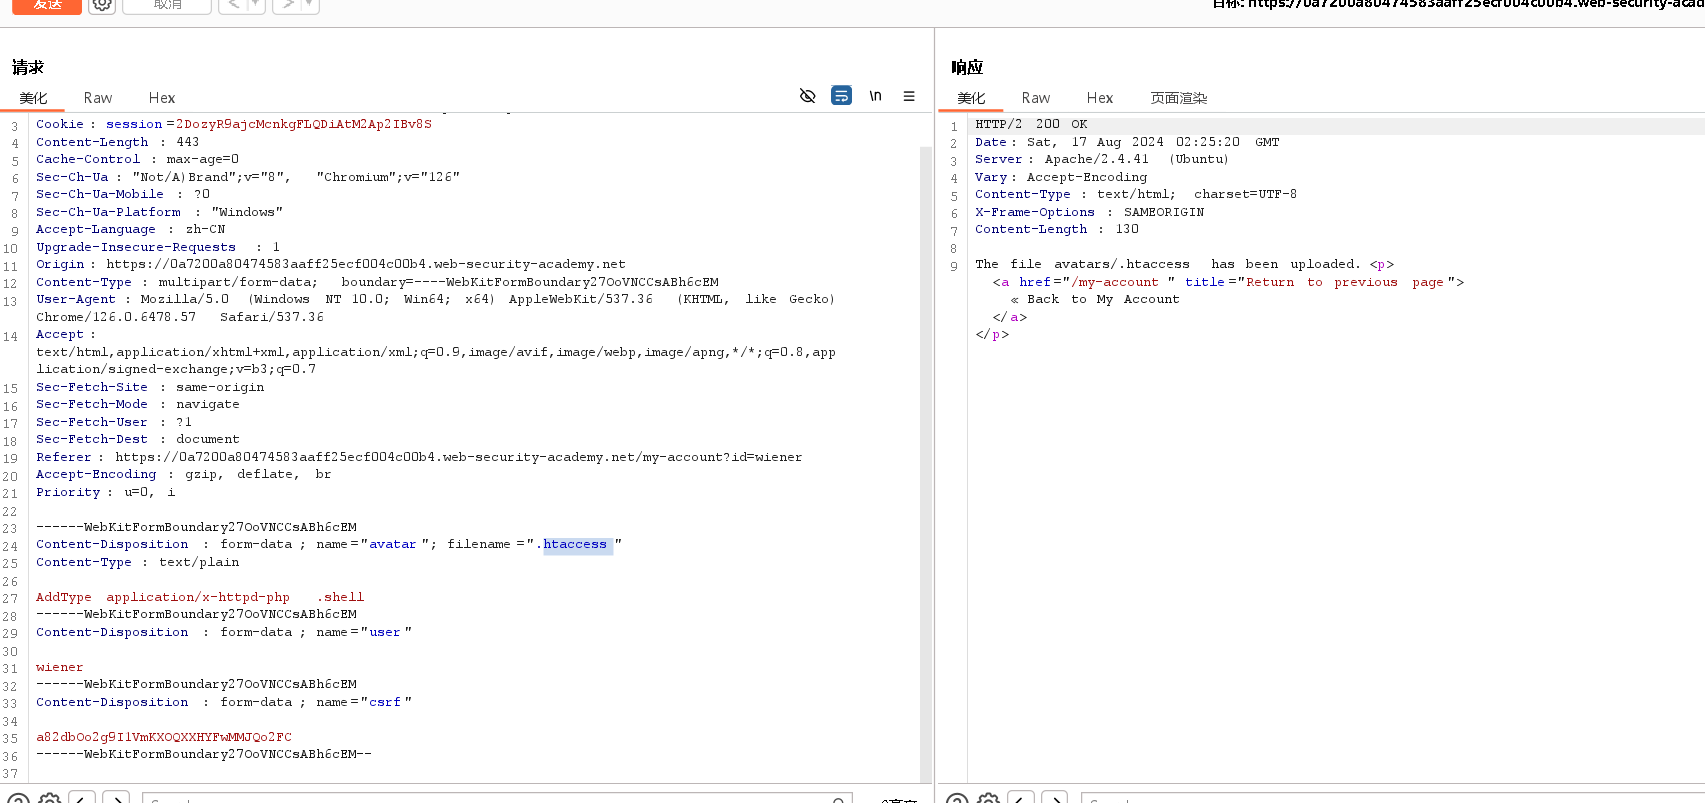The image size is (1705, 803).
Task: Toggle the crossed-eye visibility icon in request pane
Action: tap(808, 96)
